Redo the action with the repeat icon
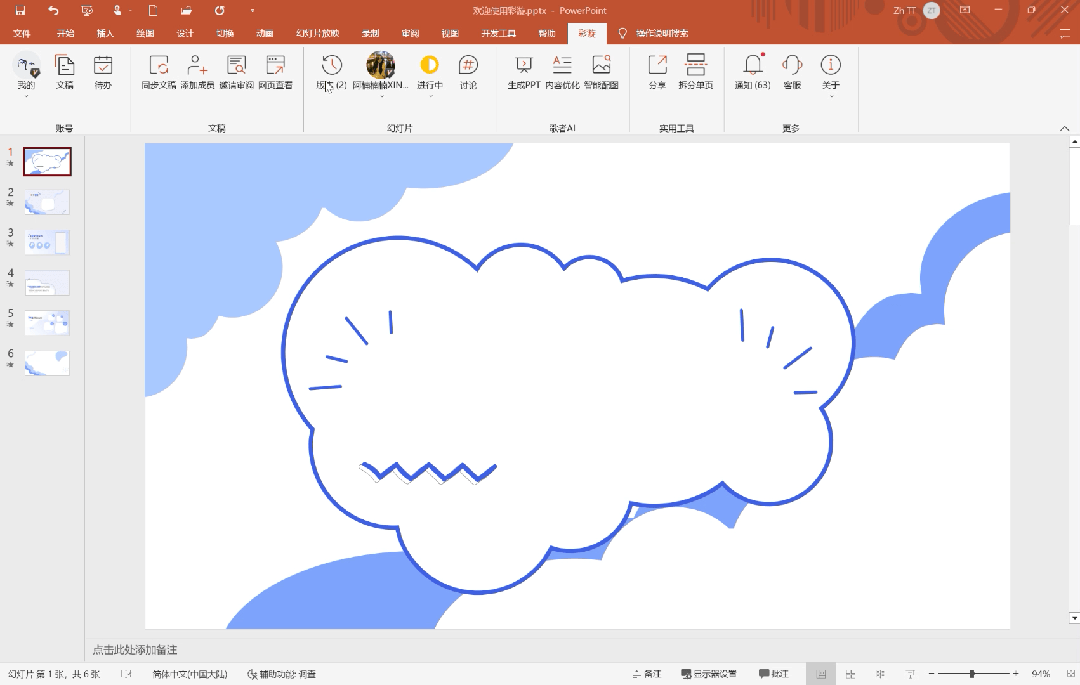 coord(220,10)
